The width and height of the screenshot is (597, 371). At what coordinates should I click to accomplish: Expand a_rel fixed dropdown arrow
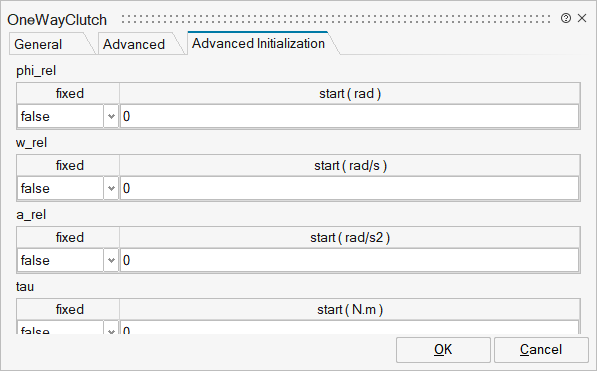pyautogui.click(x=111, y=260)
